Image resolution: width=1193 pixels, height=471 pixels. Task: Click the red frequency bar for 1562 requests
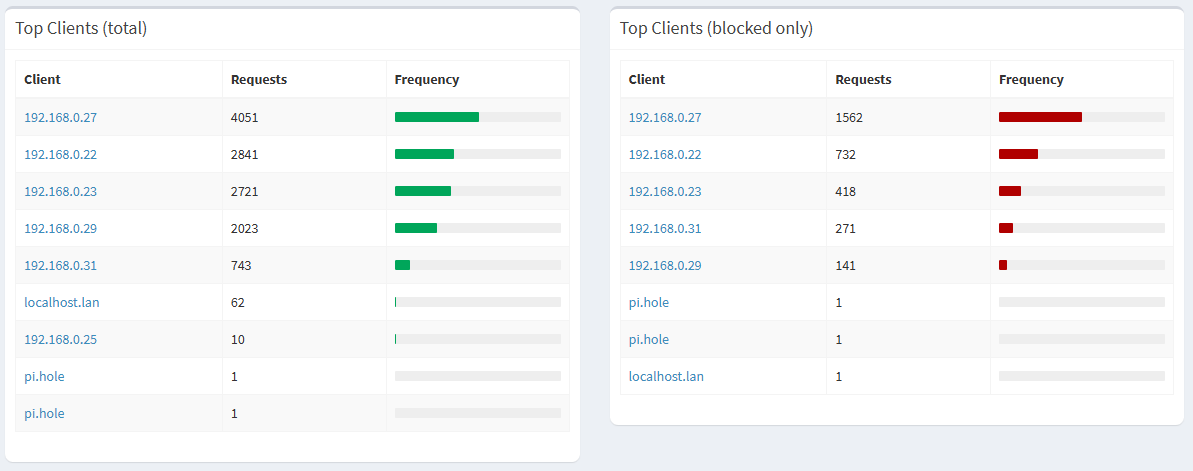click(1040, 117)
